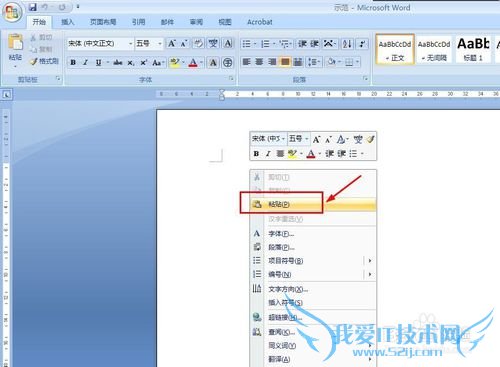Image resolution: width=500 pixels, height=367 pixels.
Task: Choose 文字方向(X)... in the context menu
Action: click(313, 289)
